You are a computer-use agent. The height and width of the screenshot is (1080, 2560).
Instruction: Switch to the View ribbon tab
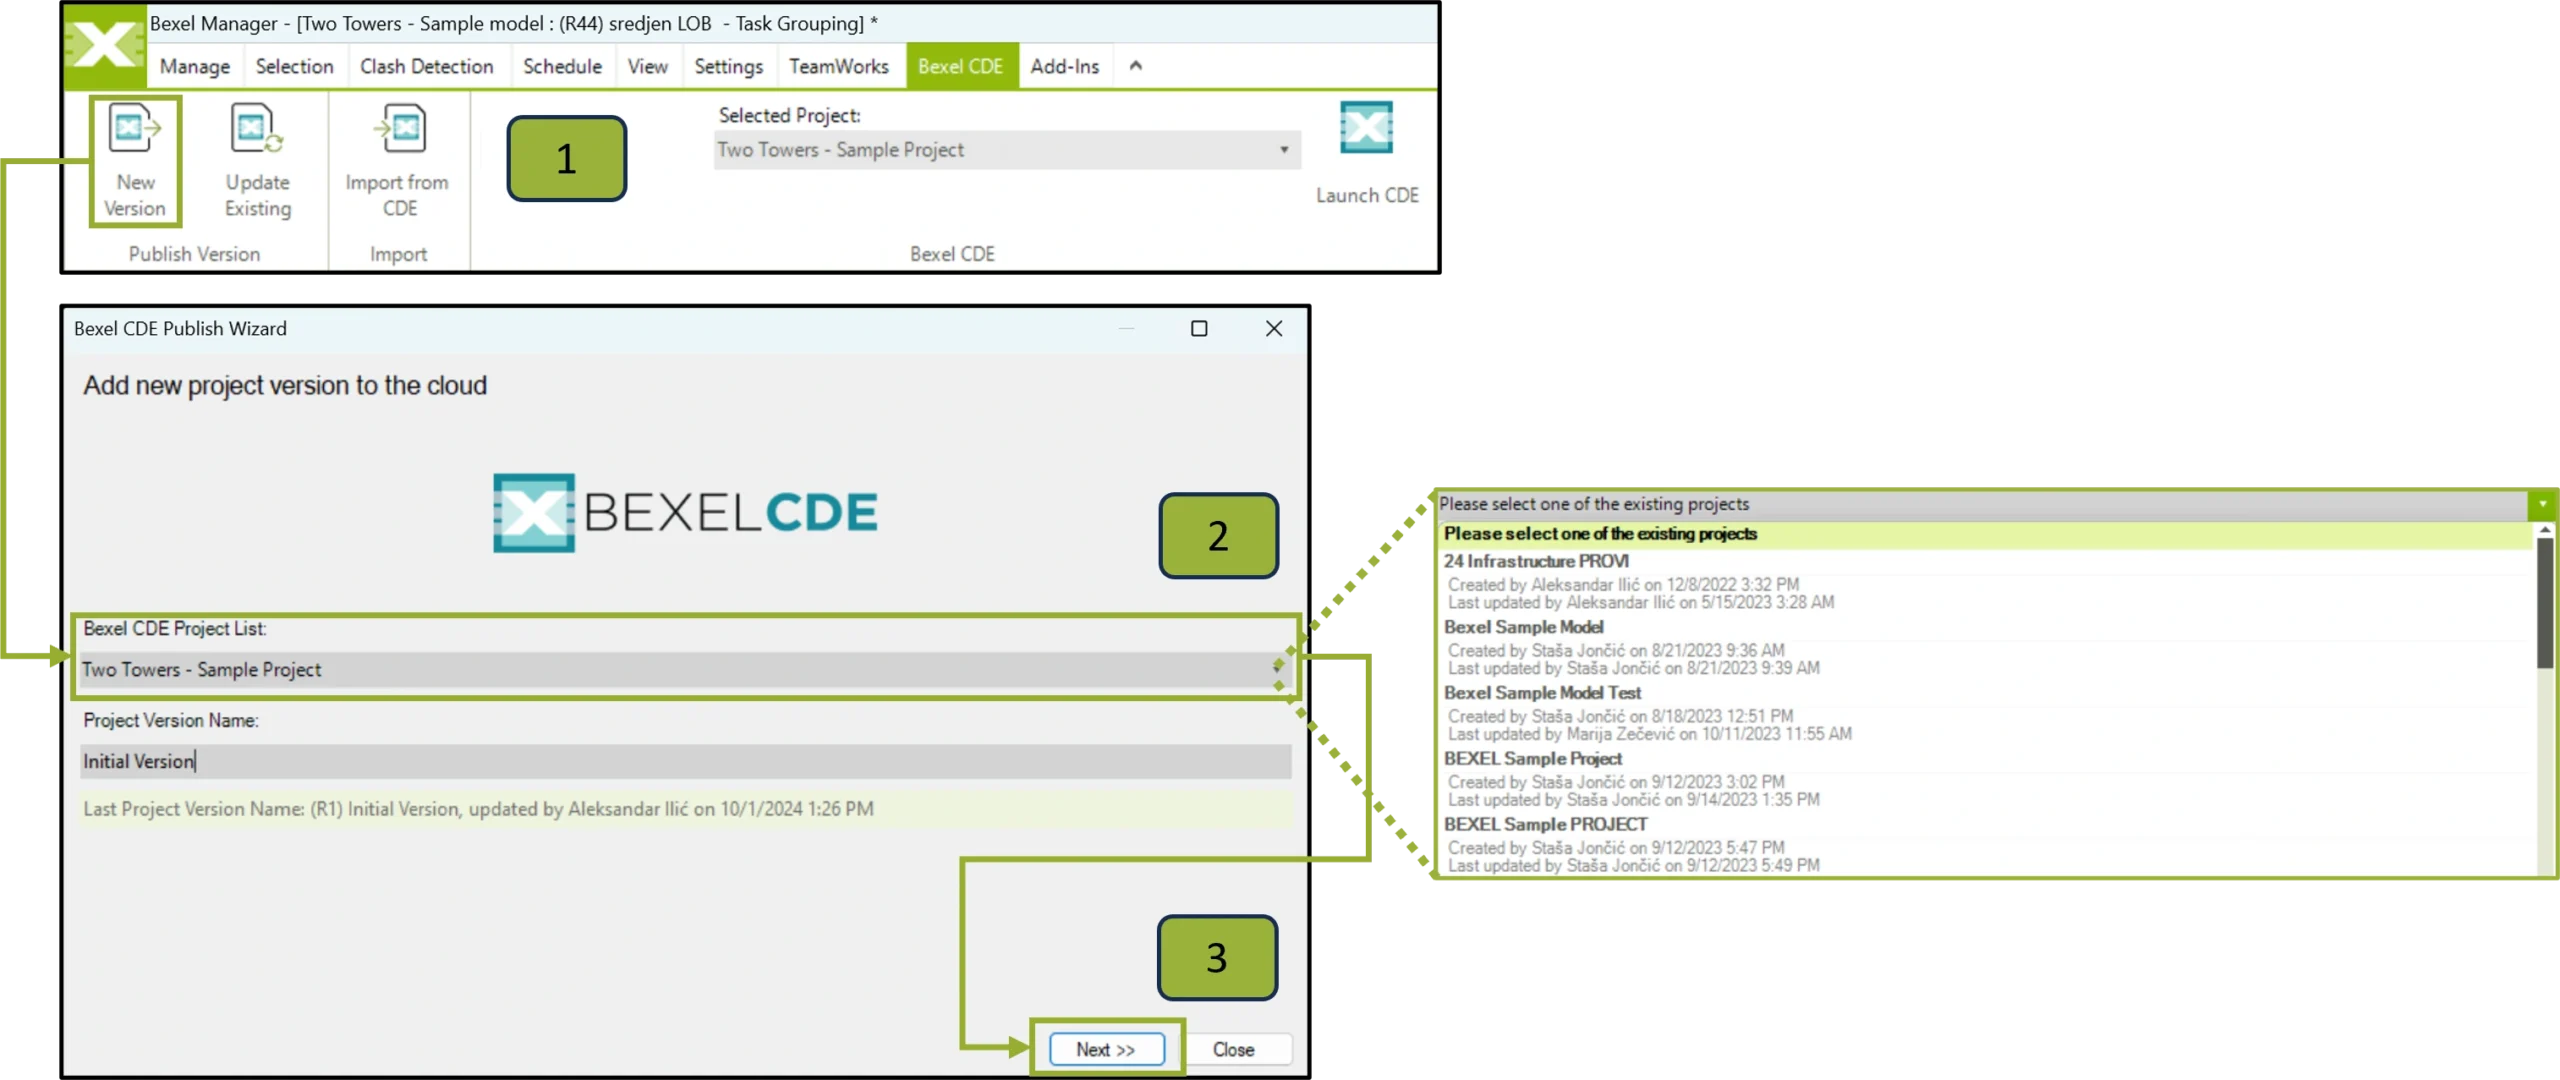tap(647, 66)
